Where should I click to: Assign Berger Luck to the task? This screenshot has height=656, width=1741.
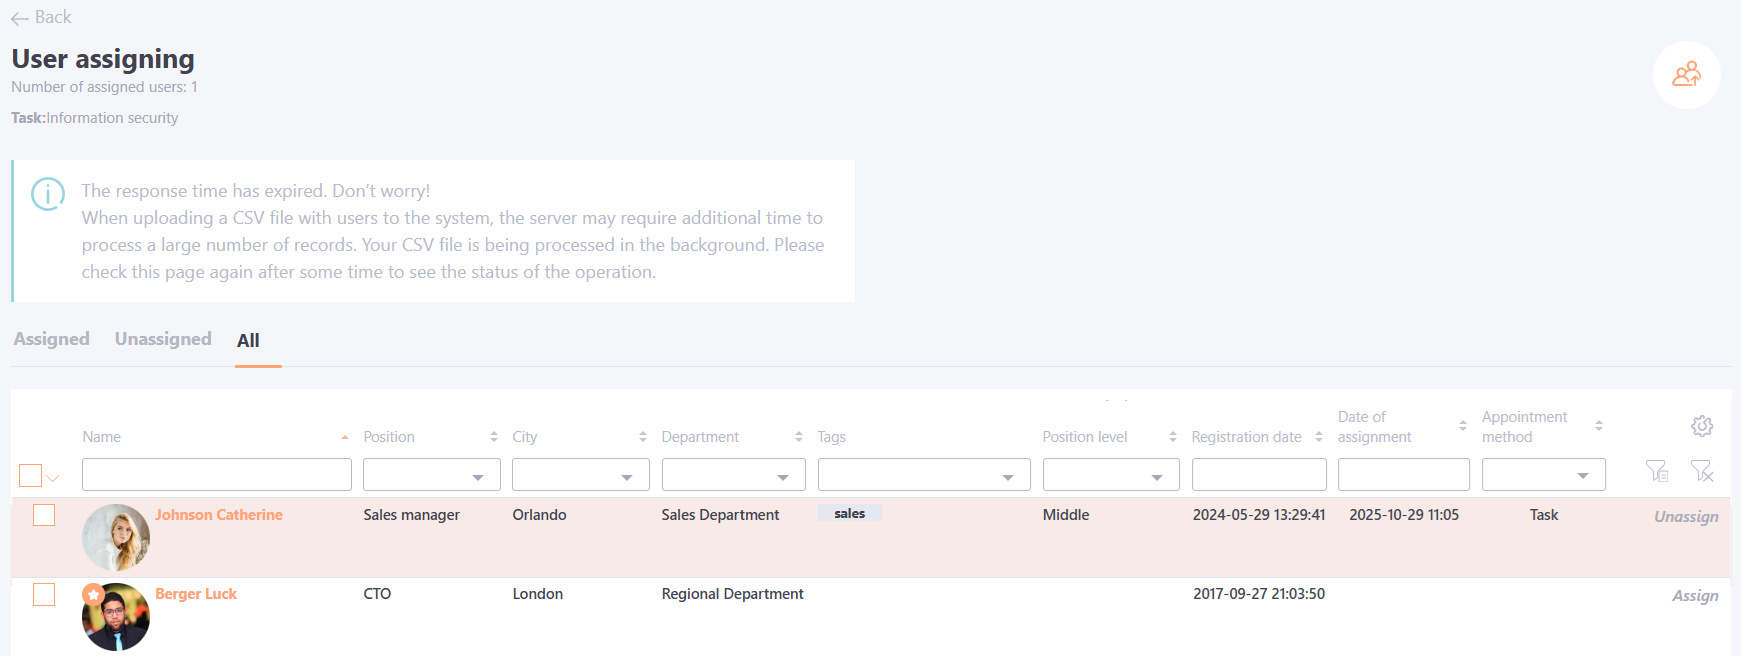[1695, 596]
